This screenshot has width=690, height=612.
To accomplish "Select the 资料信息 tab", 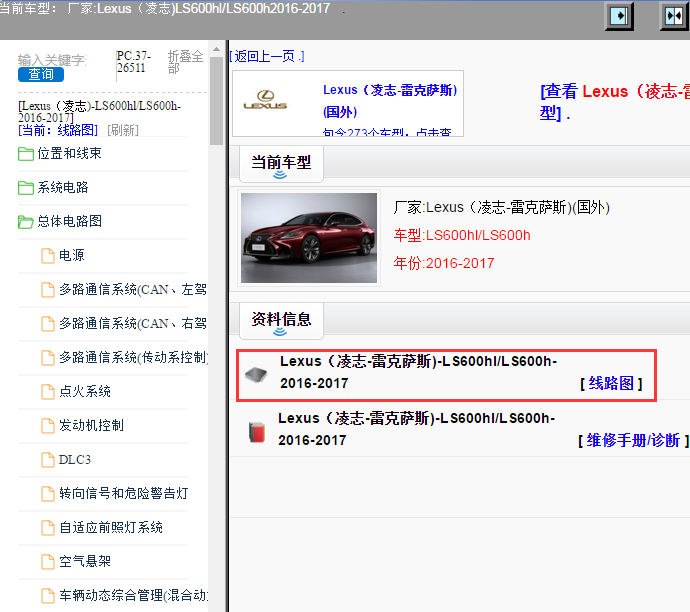I will click(281, 321).
